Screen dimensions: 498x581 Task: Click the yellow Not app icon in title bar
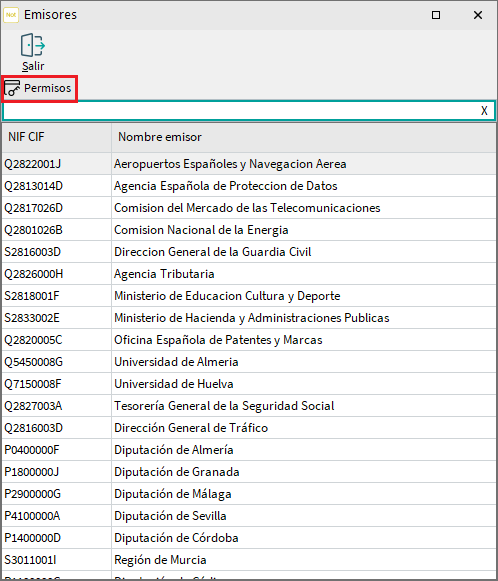click(x=11, y=15)
